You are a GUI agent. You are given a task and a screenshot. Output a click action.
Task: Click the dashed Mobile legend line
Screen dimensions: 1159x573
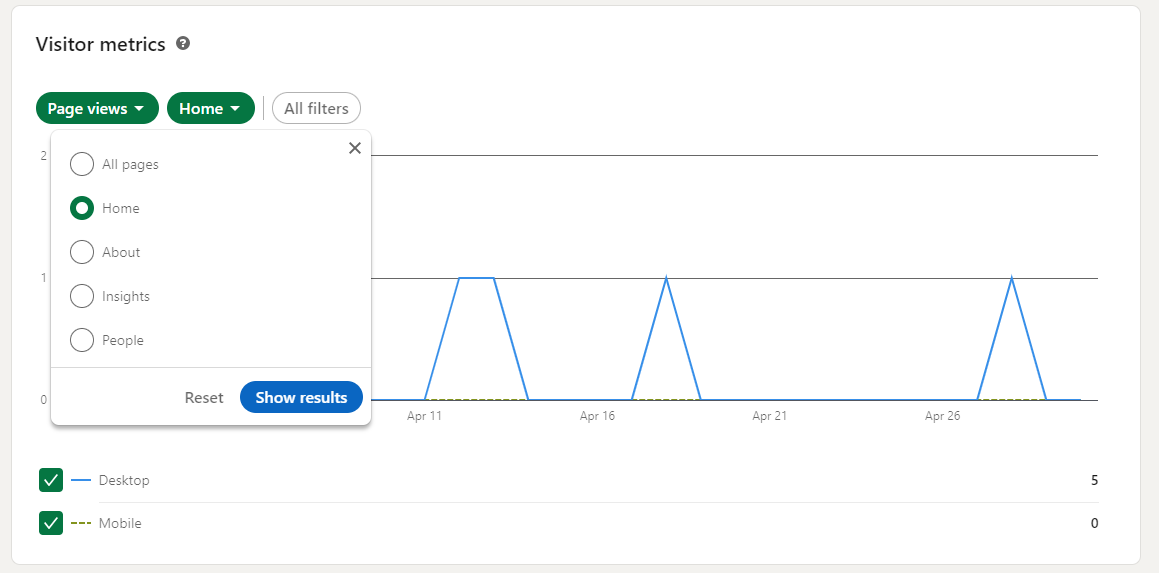81,523
